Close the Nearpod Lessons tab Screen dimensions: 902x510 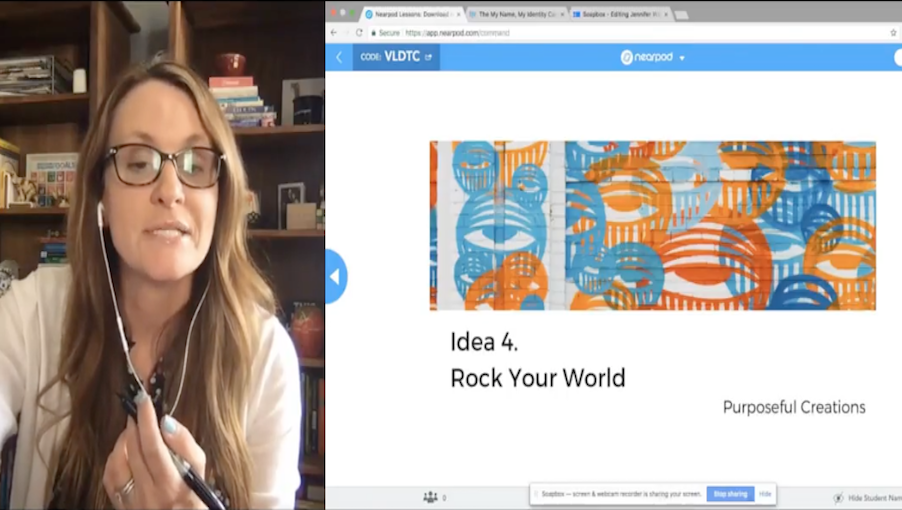(459, 14)
